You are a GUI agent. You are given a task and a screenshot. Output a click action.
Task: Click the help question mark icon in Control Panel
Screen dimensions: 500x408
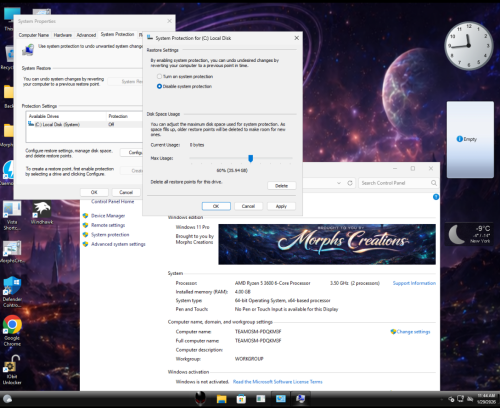(x=436, y=197)
